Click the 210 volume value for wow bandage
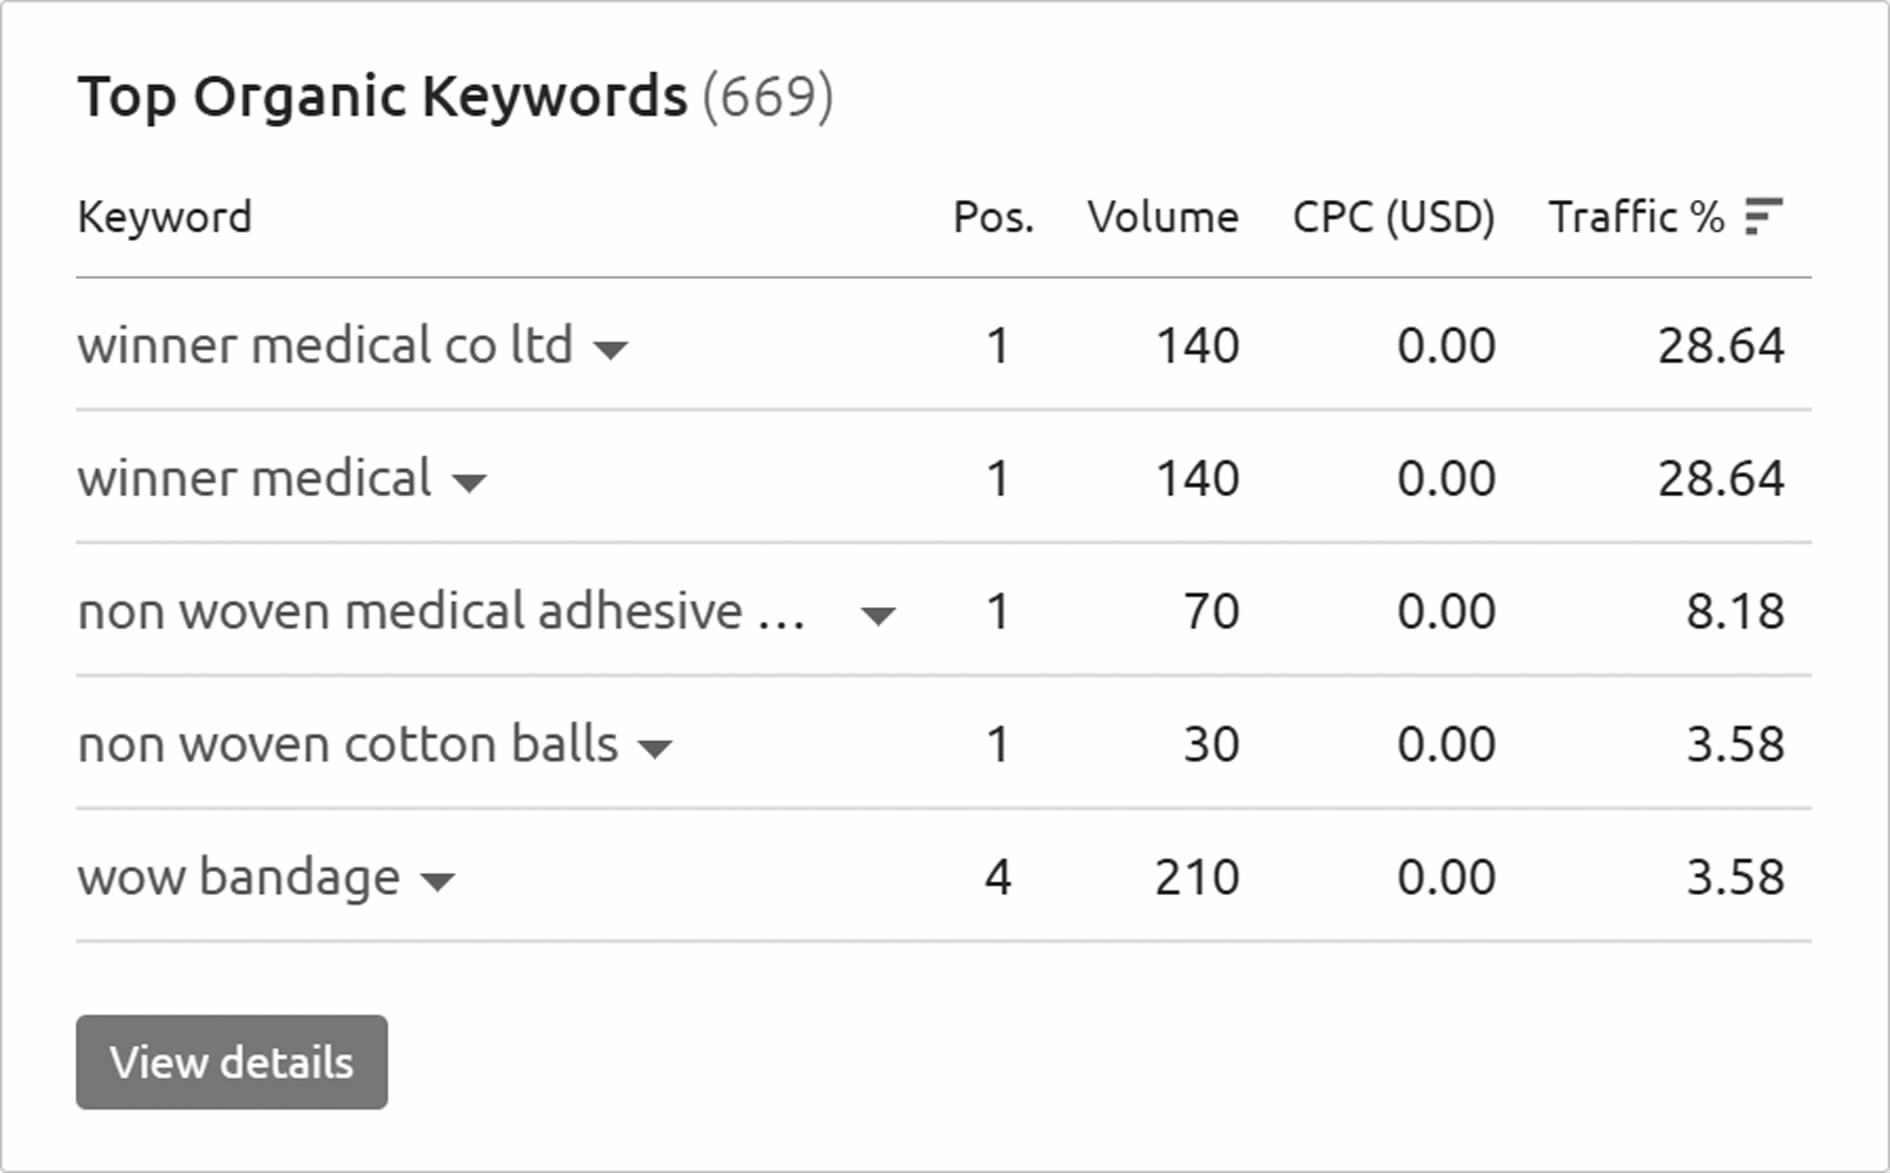The image size is (1890, 1173). click(x=1197, y=878)
